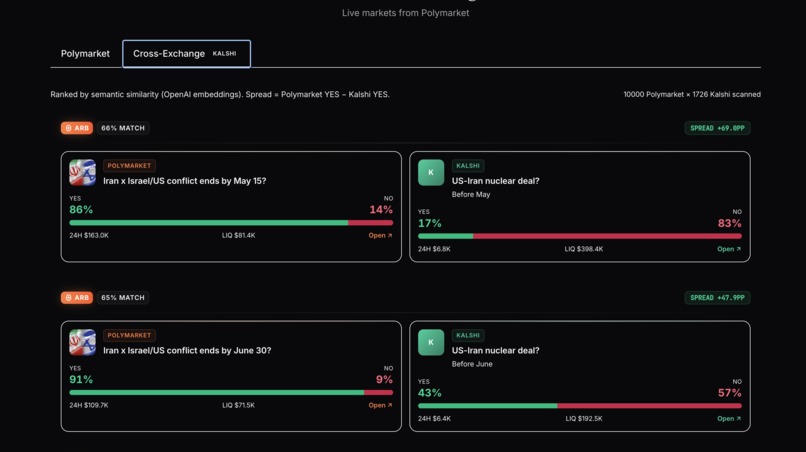Viewport: 806px width, 452px height.
Task: Click the 'Before May' subtitle
Action: point(471,194)
